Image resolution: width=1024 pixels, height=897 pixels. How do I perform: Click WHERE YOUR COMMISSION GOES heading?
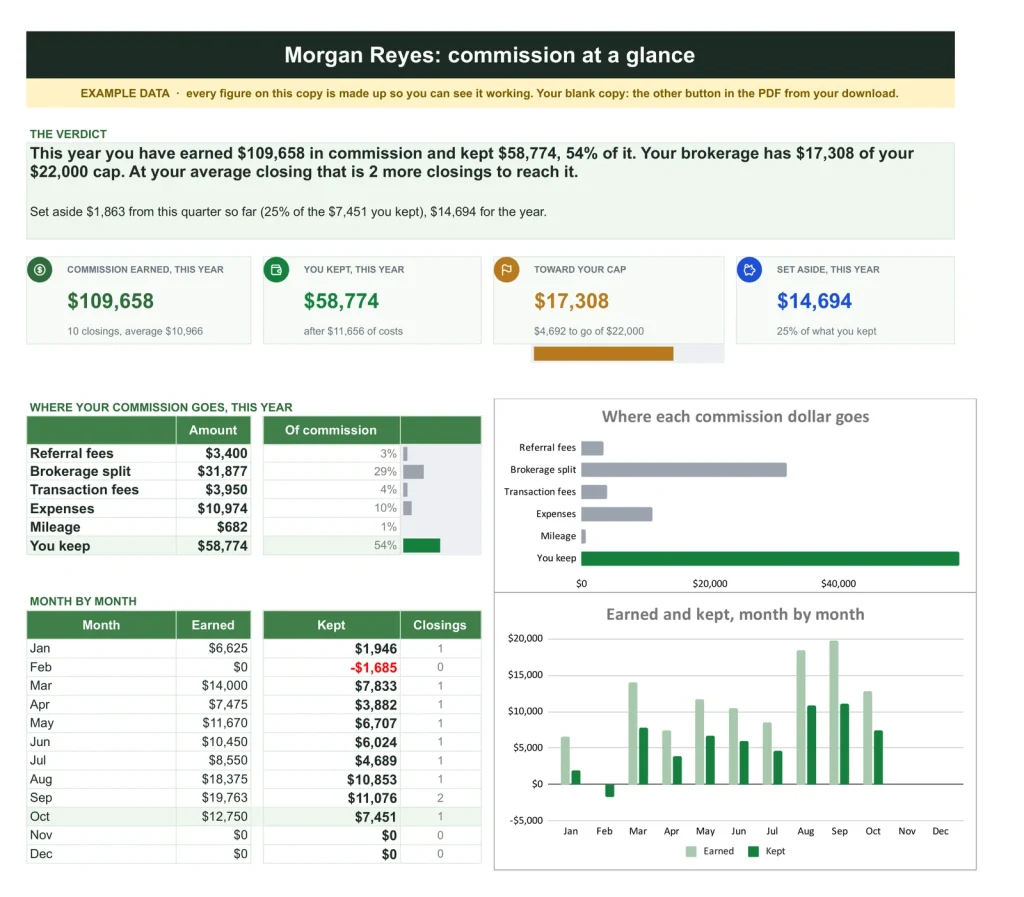coord(161,407)
